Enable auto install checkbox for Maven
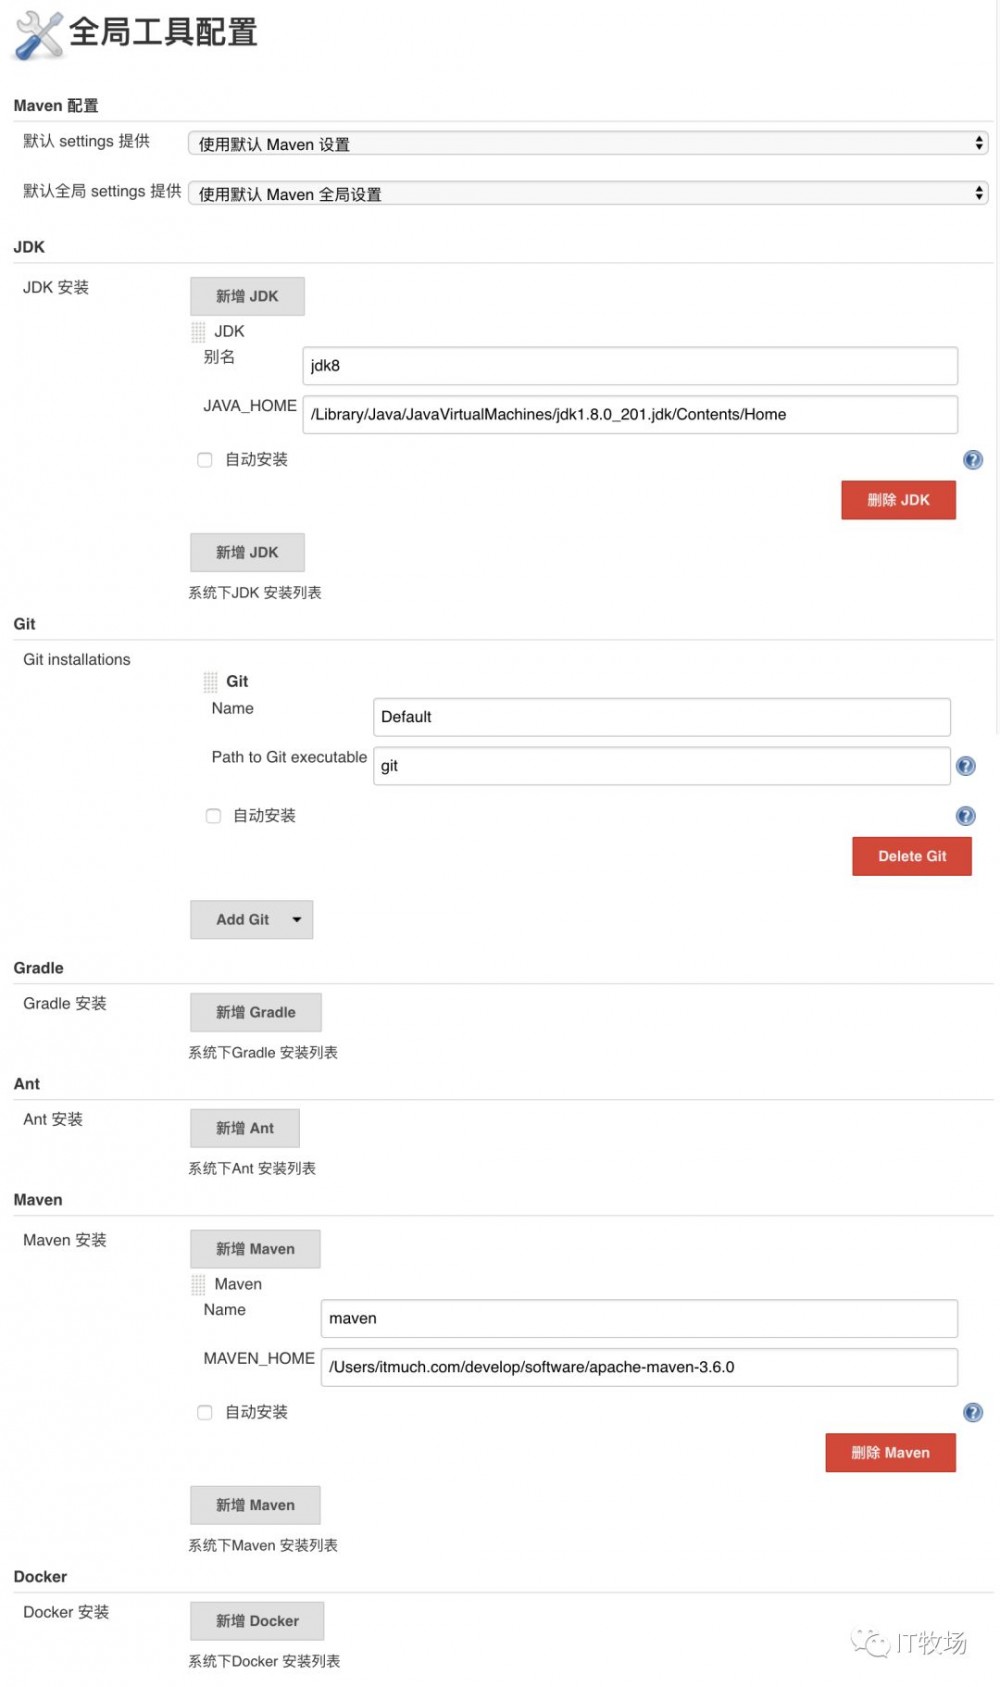This screenshot has width=1000, height=1687. pyautogui.click(x=205, y=1413)
